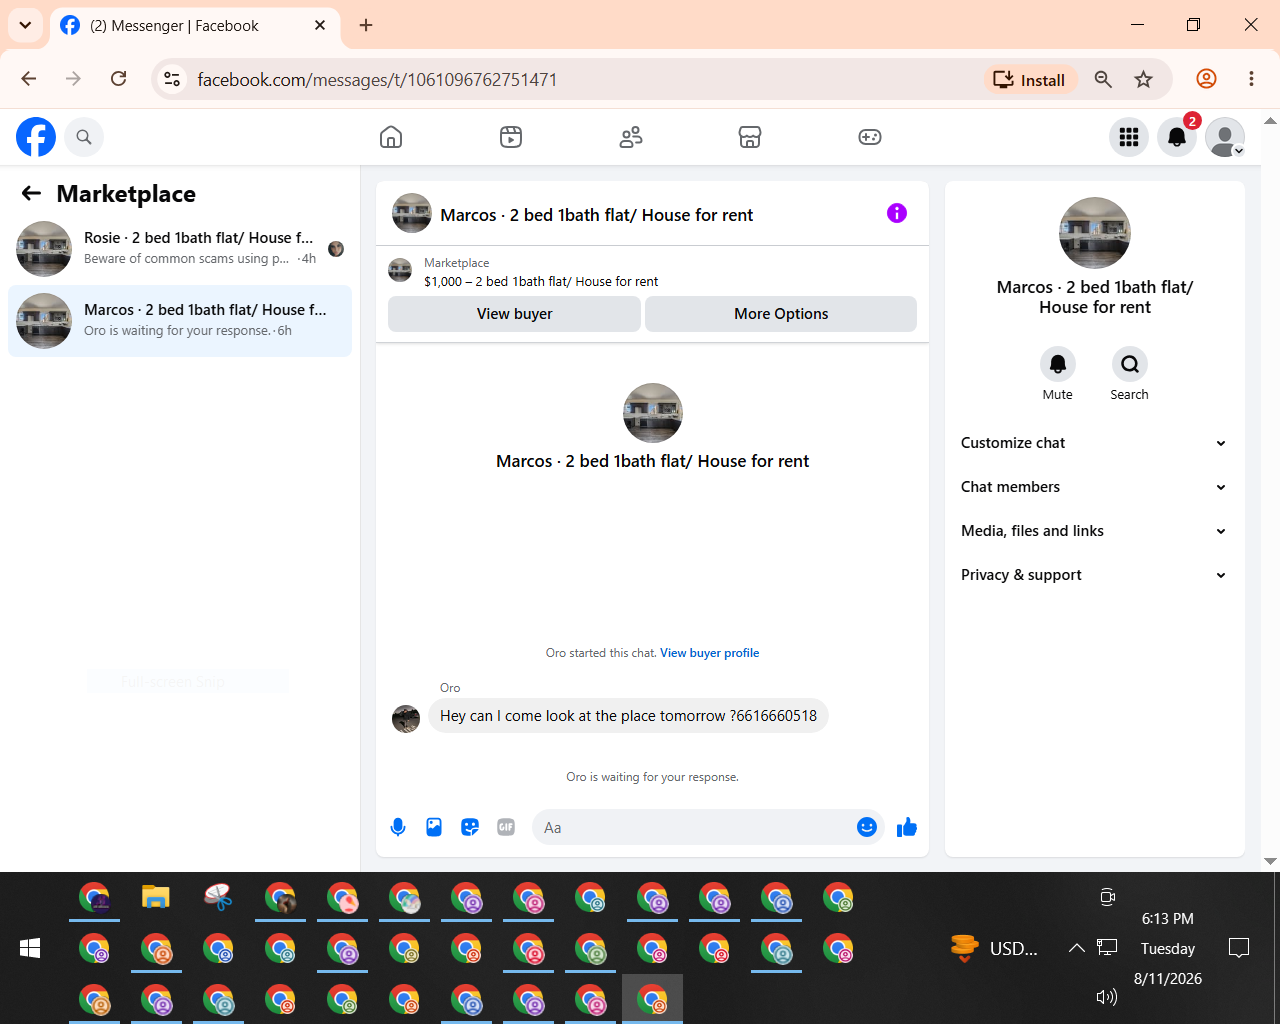The width and height of the screenshot is (1280, 1024).
Task: Click the More Options button
Action: pyautogui.click(x=781, y=314)
